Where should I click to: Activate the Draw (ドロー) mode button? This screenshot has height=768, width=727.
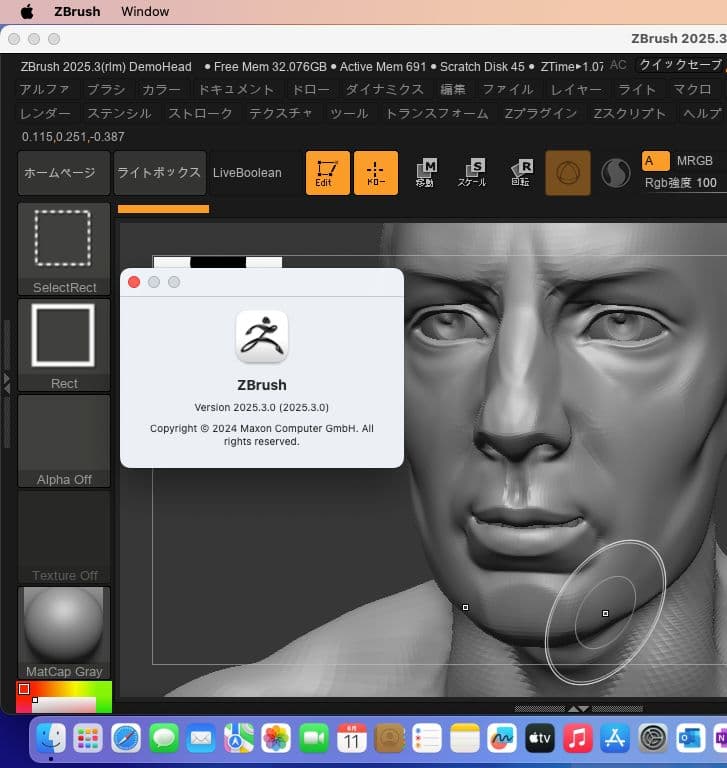coord(376,173)
